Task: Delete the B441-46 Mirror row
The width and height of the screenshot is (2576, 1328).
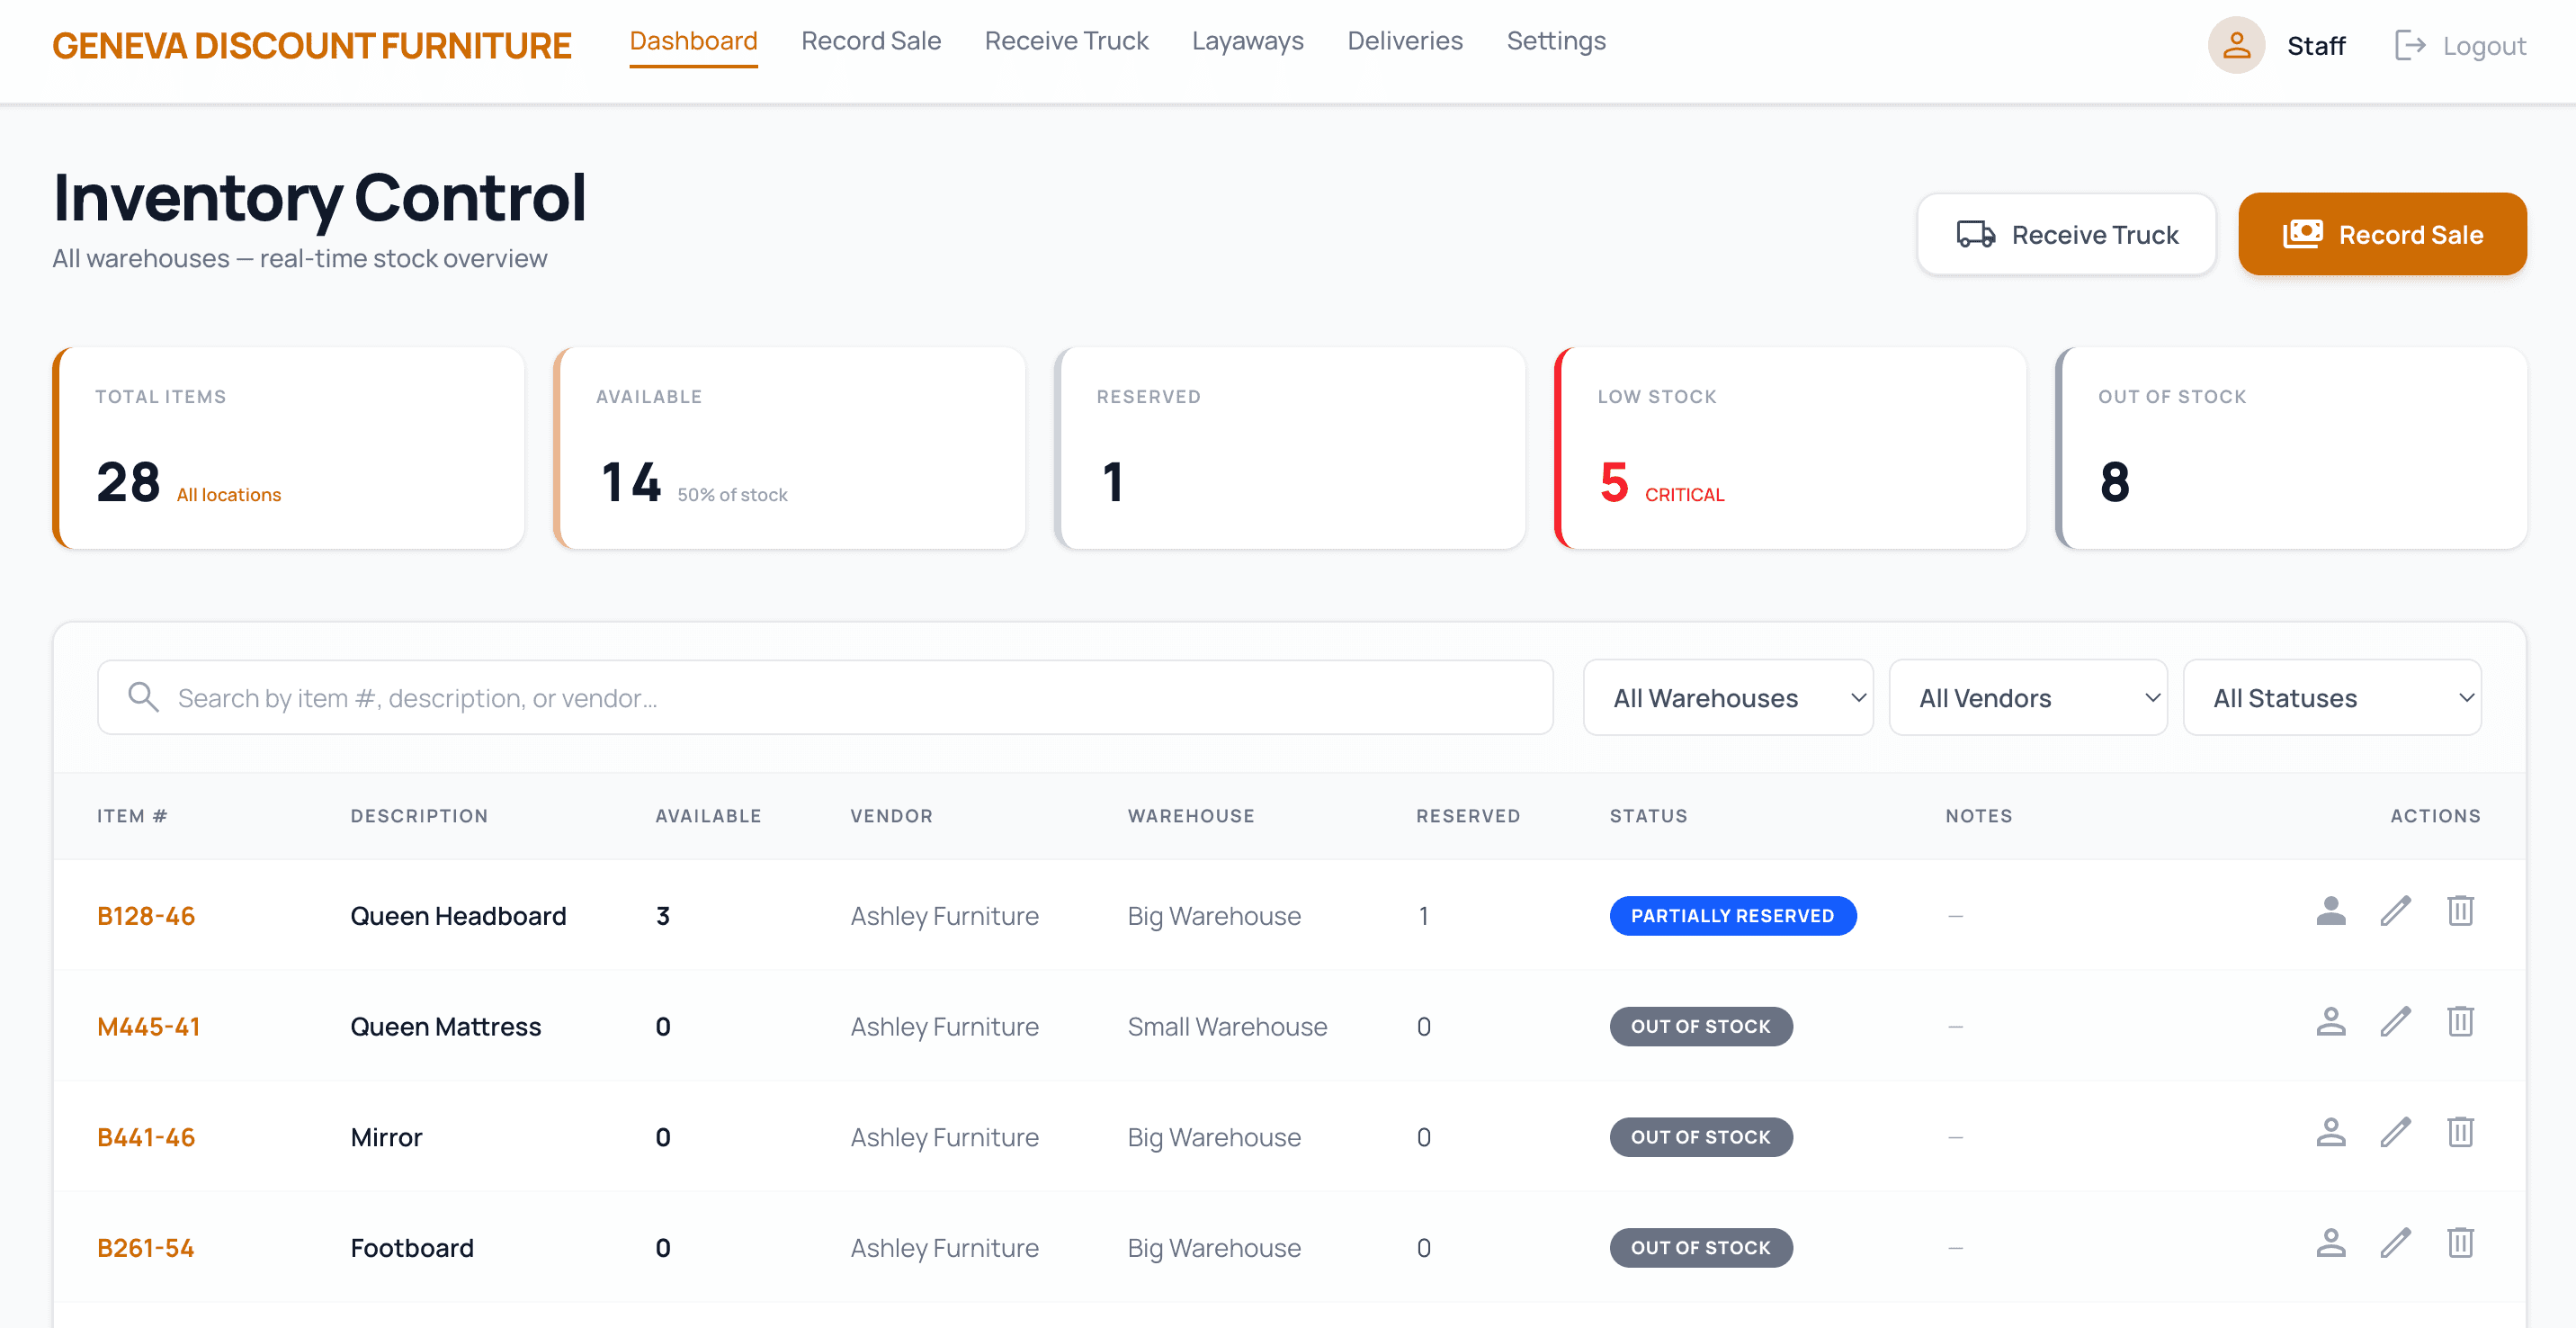Action: [x=2460, y=1133]
